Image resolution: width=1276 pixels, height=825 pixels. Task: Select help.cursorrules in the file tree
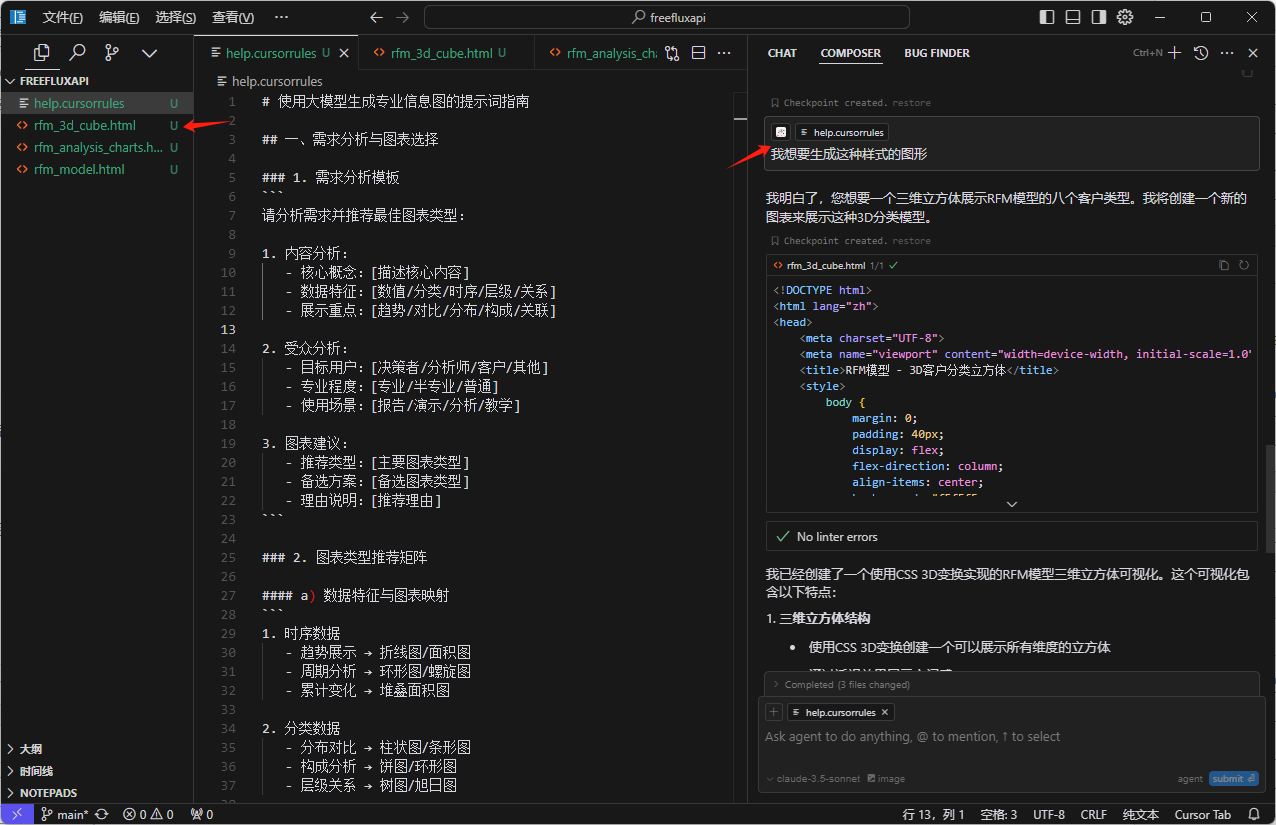click(x=97, y=103)
